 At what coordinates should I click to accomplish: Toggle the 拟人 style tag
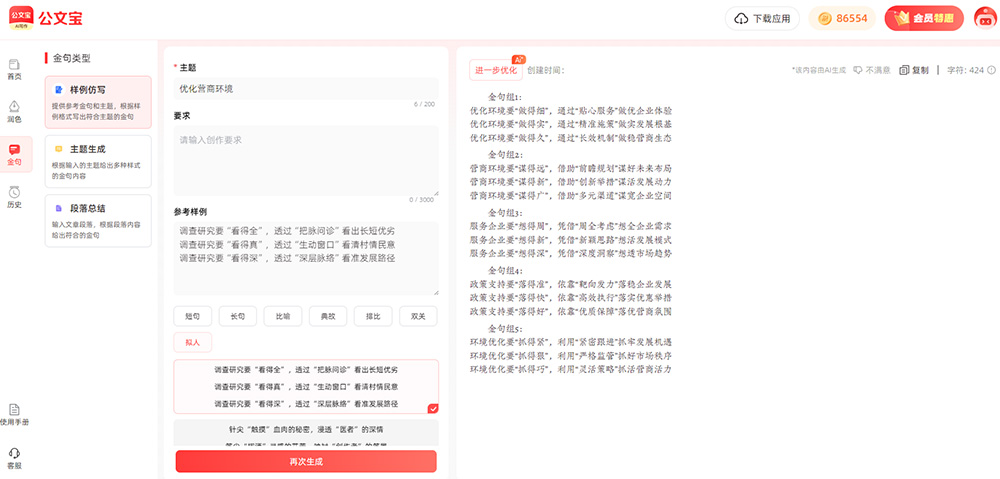(x=192, y=342)
